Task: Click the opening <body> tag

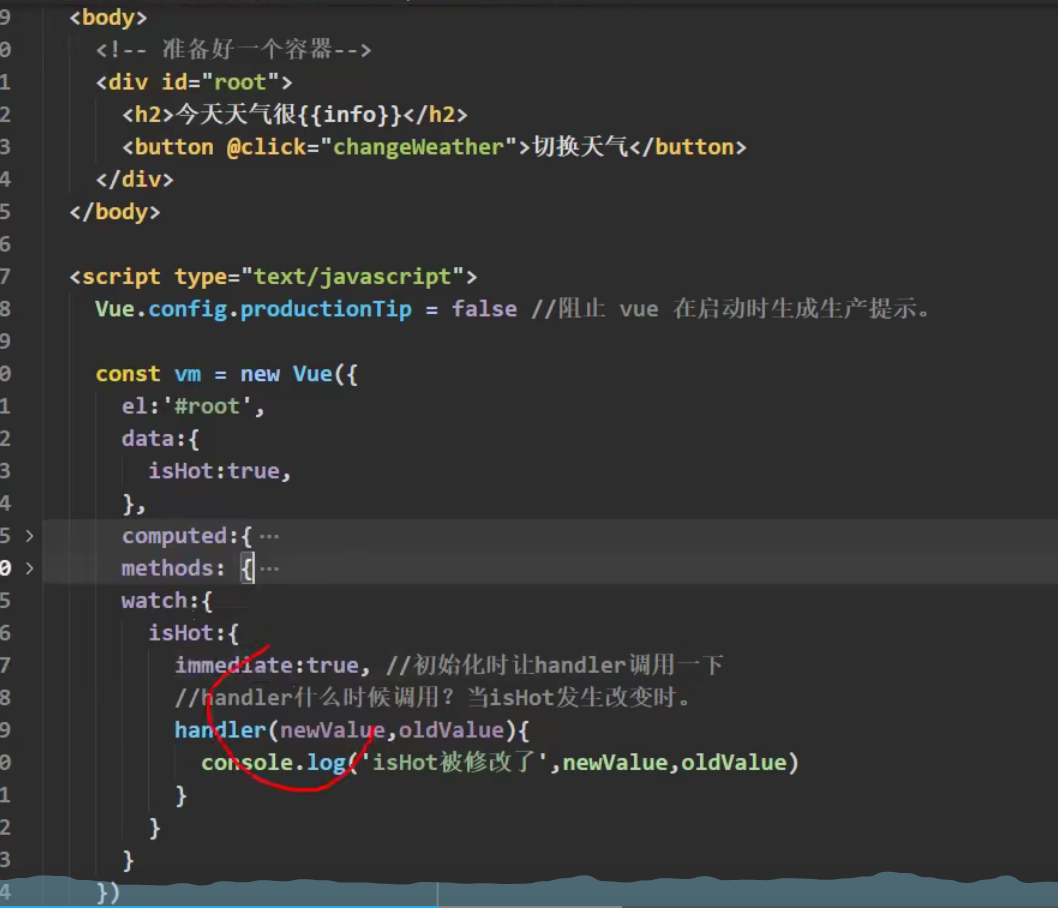Action: 108,17
